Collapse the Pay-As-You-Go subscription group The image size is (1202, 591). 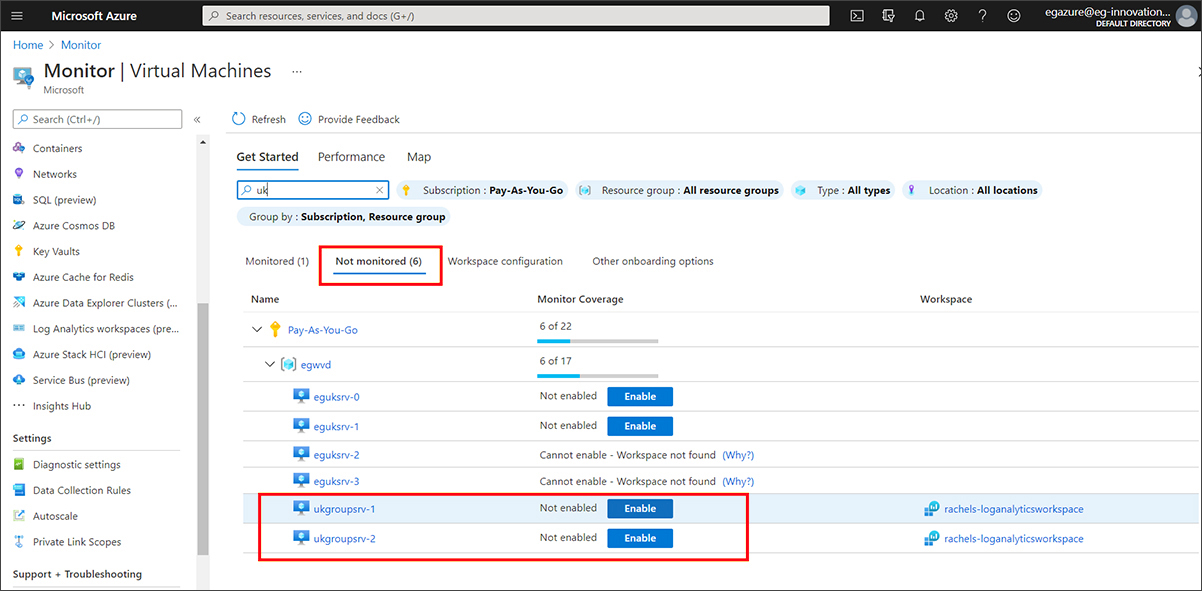(x=258, y=329)
